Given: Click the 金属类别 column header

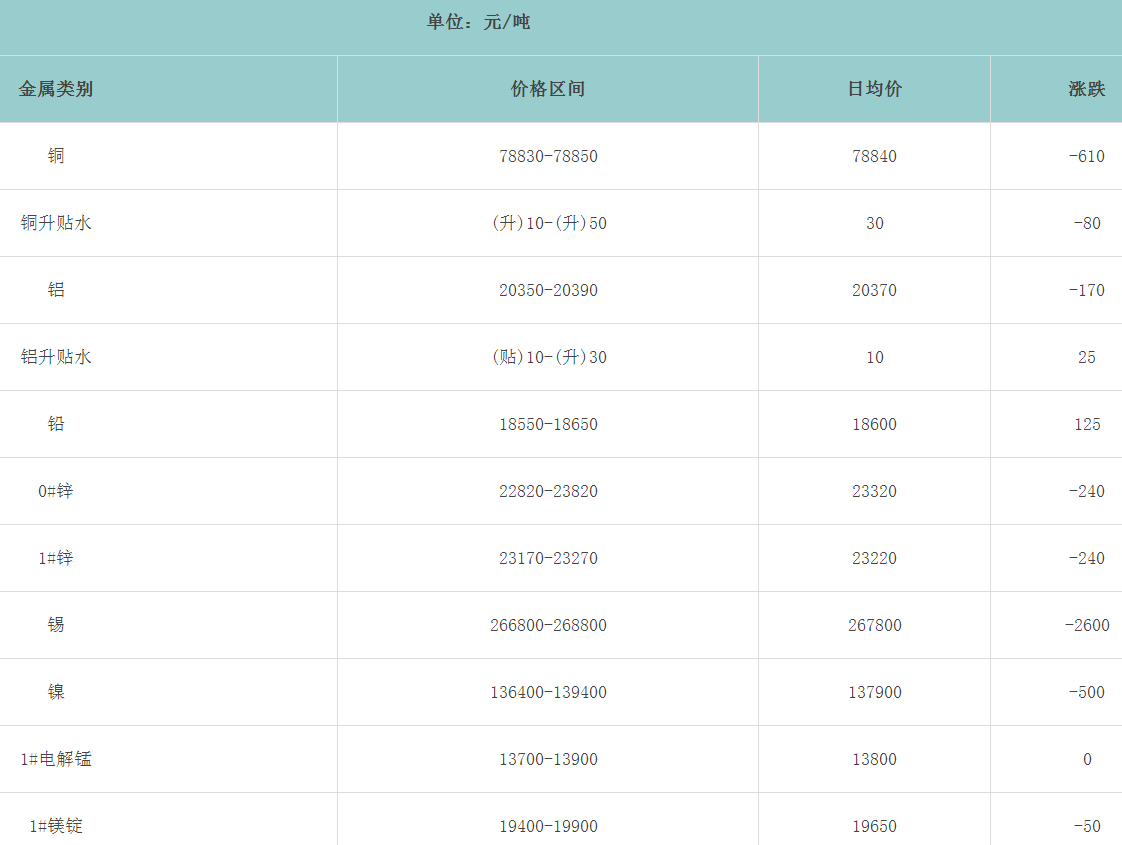Looking at the screenshot, I should pyautogui.click(x=56, y=89).
